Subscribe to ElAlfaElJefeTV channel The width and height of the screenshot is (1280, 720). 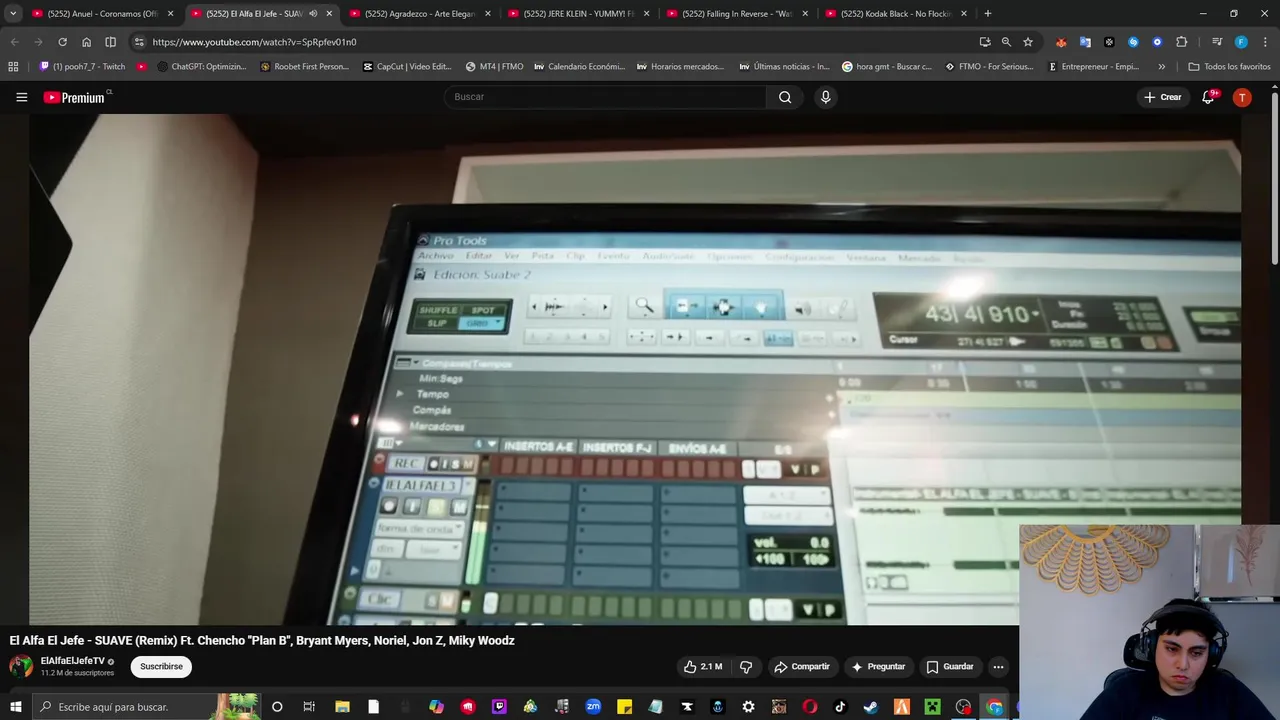[x=161, y=666]
